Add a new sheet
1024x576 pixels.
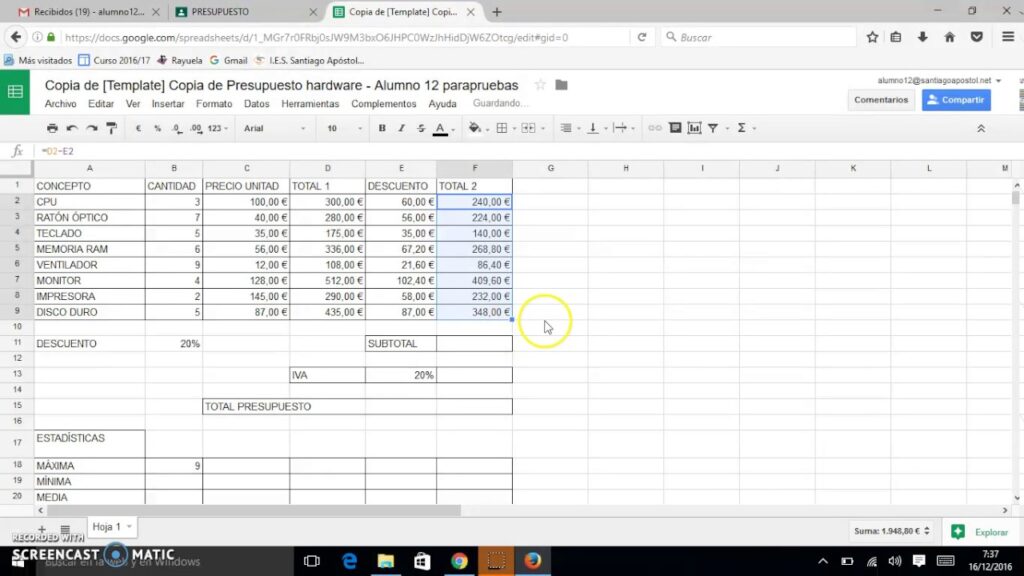click(x=42, y=528)
